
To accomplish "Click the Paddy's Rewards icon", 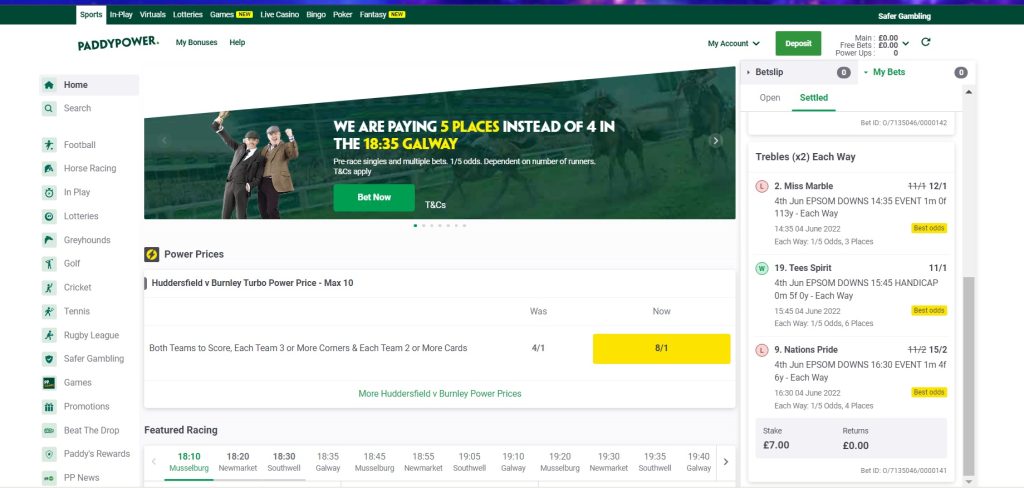I will click(49, 454).
